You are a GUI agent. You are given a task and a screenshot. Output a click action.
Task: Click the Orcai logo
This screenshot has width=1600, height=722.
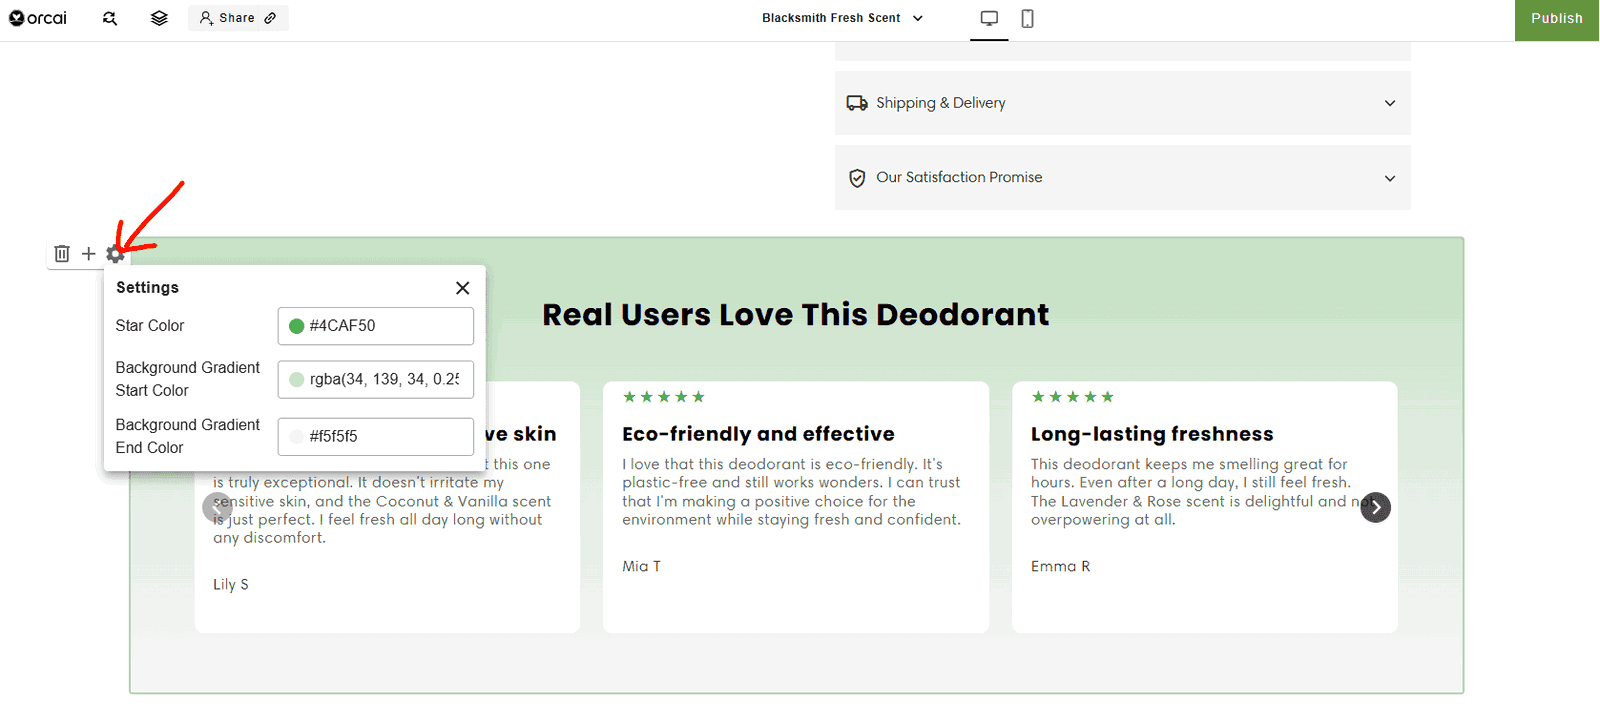point(38,18)
